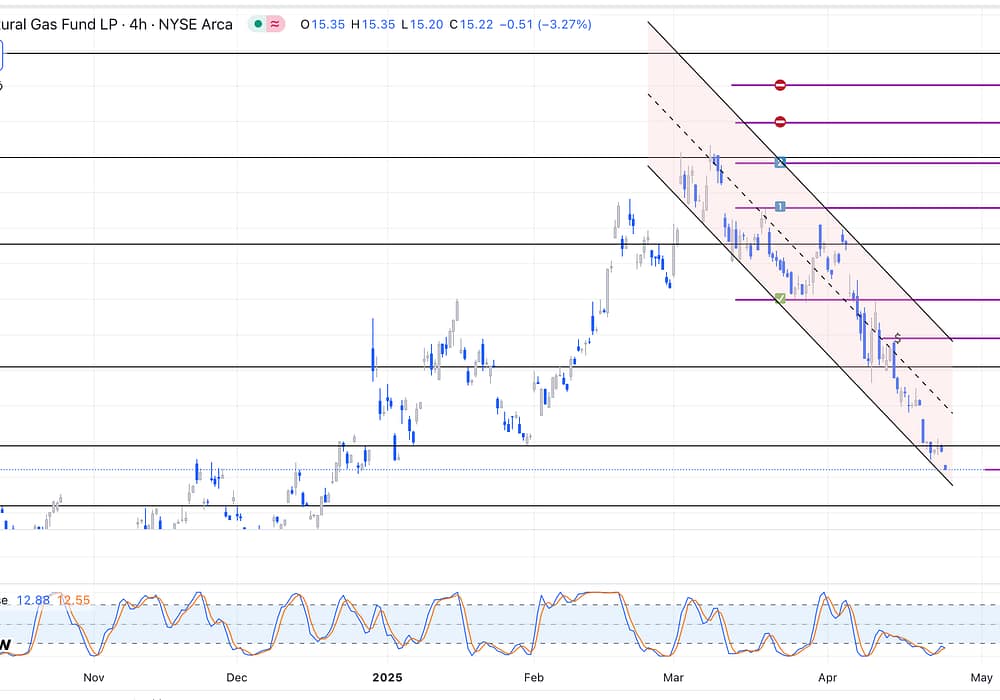Click the orange oscillator value 12.55
The width and height of the screenshot is (1000, 700).
tap(73, 599)
